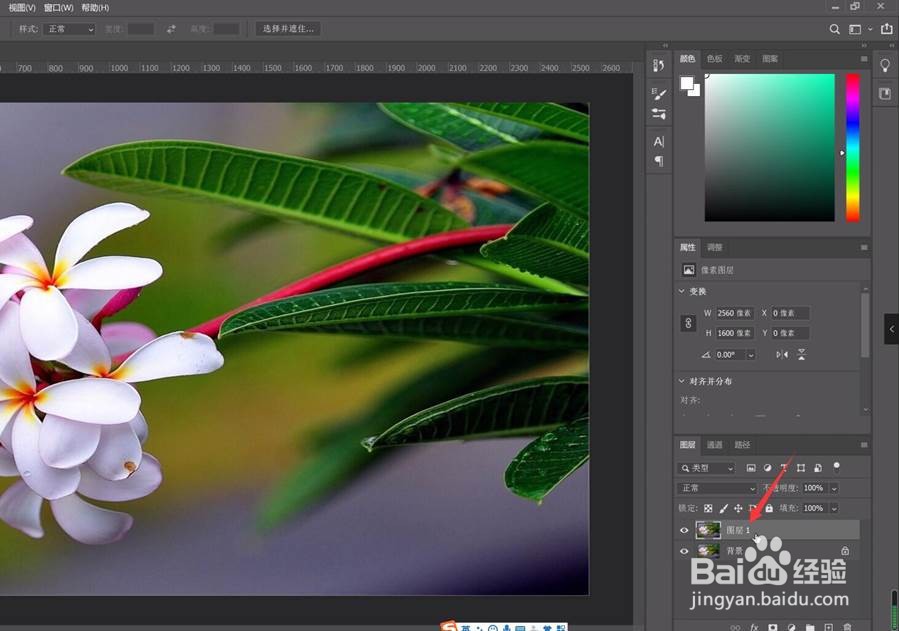Open the 帮助(H) menu
Screen dimensions: 899x631
[95, 7]
